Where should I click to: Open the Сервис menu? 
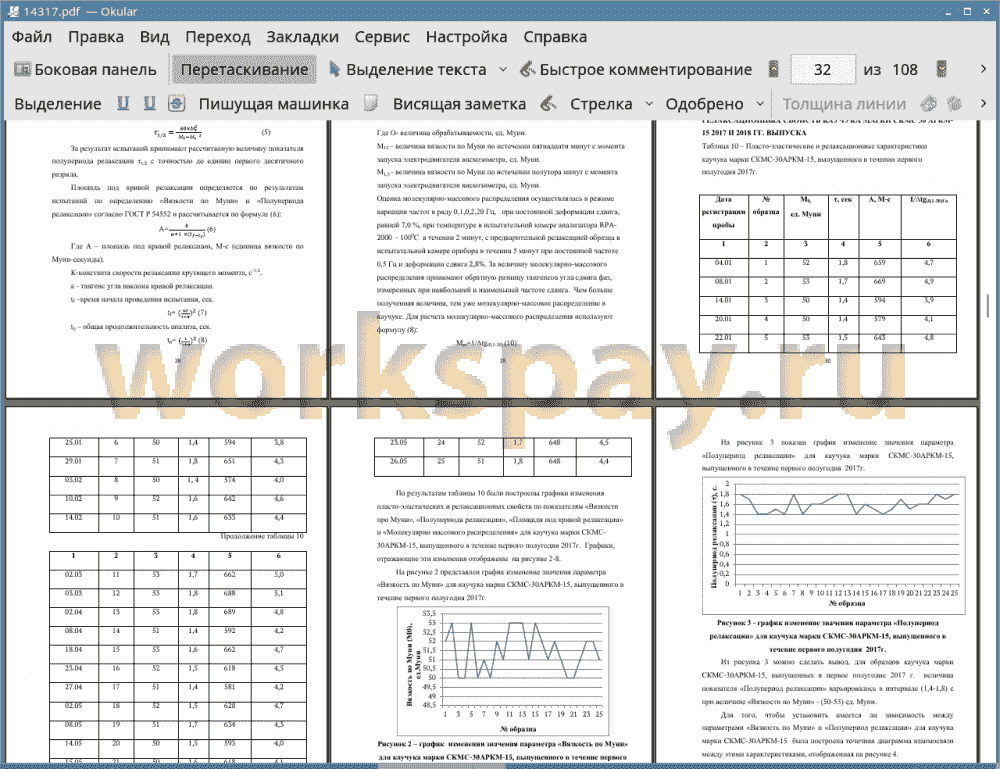tap(382, 37)
